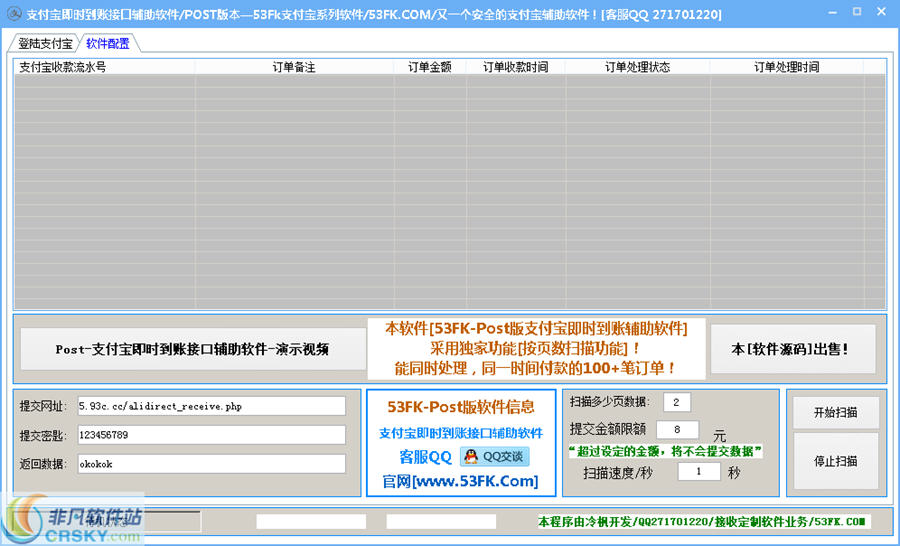Click the 订单备注 column header

point(294,67)
